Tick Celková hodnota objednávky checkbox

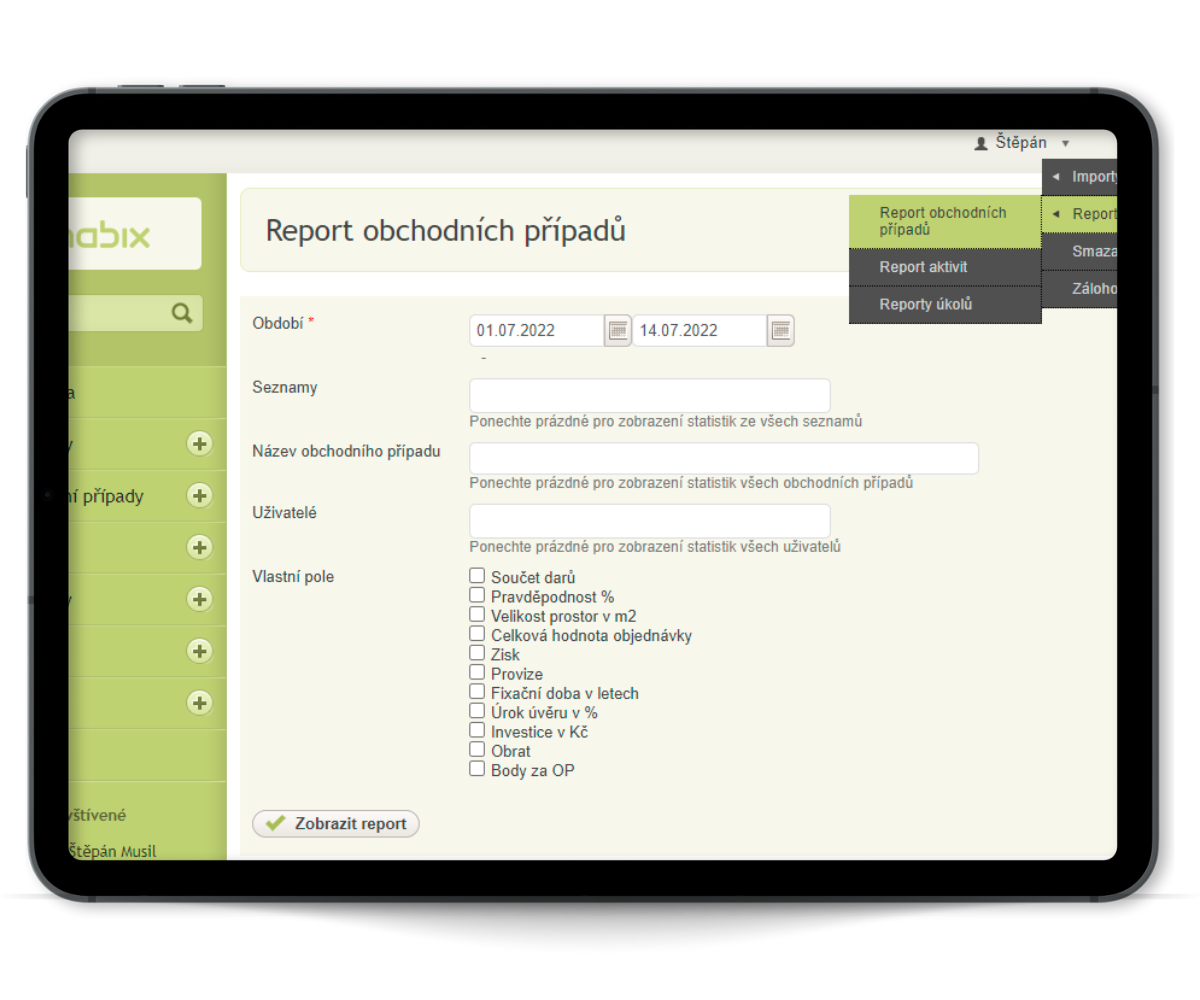click(x=477, y=634)
